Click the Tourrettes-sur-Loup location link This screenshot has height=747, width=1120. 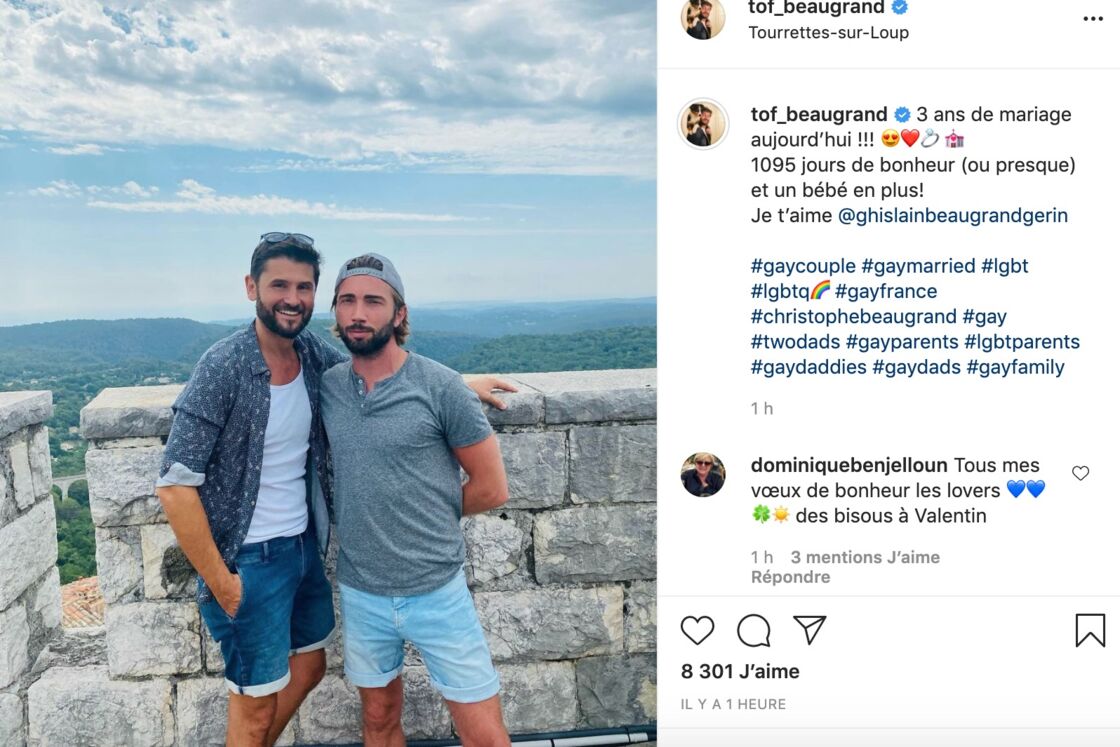[x=829, y=33]
